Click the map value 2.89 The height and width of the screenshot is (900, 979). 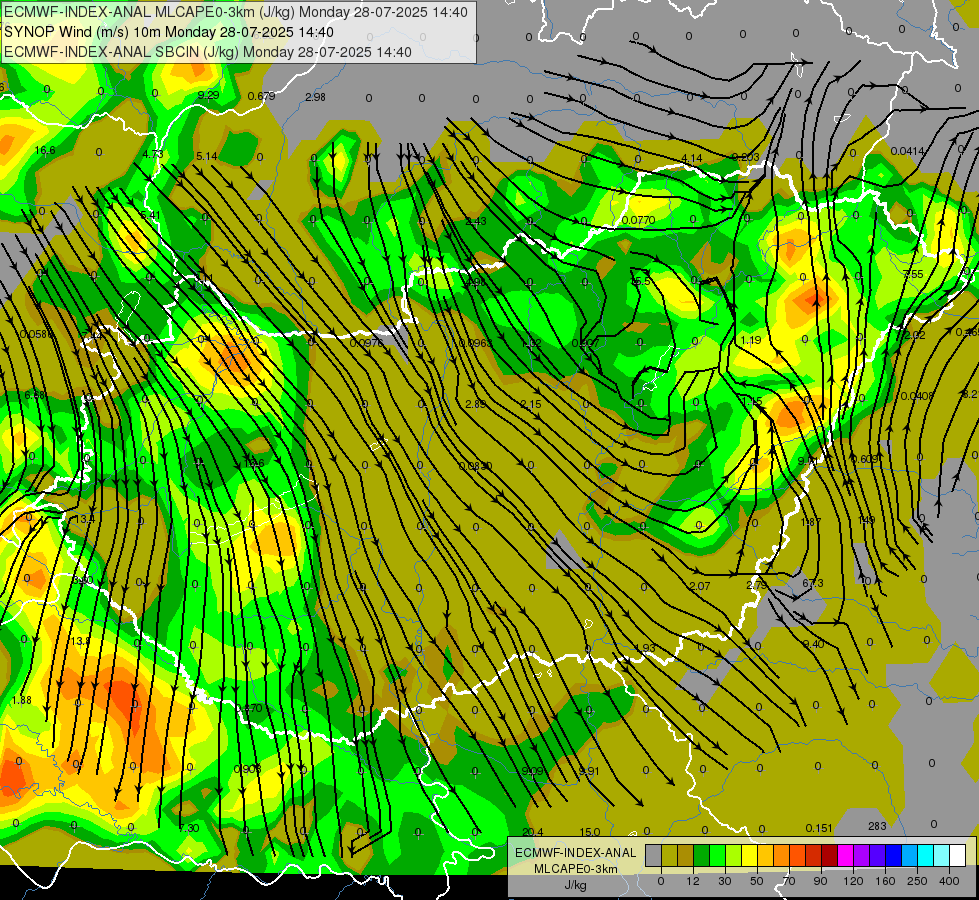[x=475, y=404]
